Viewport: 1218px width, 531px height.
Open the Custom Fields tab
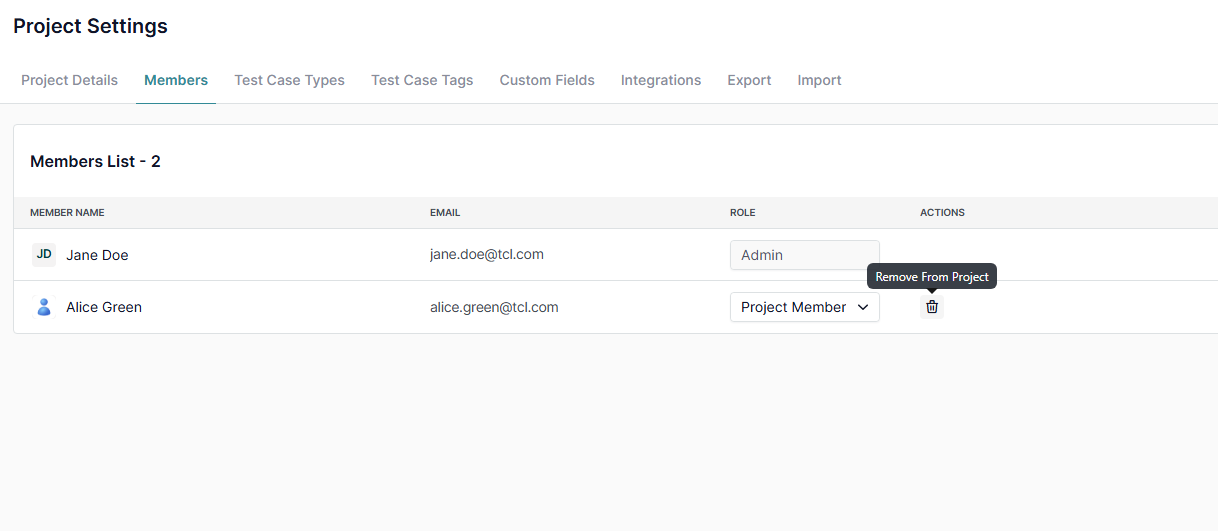point(547,80)
